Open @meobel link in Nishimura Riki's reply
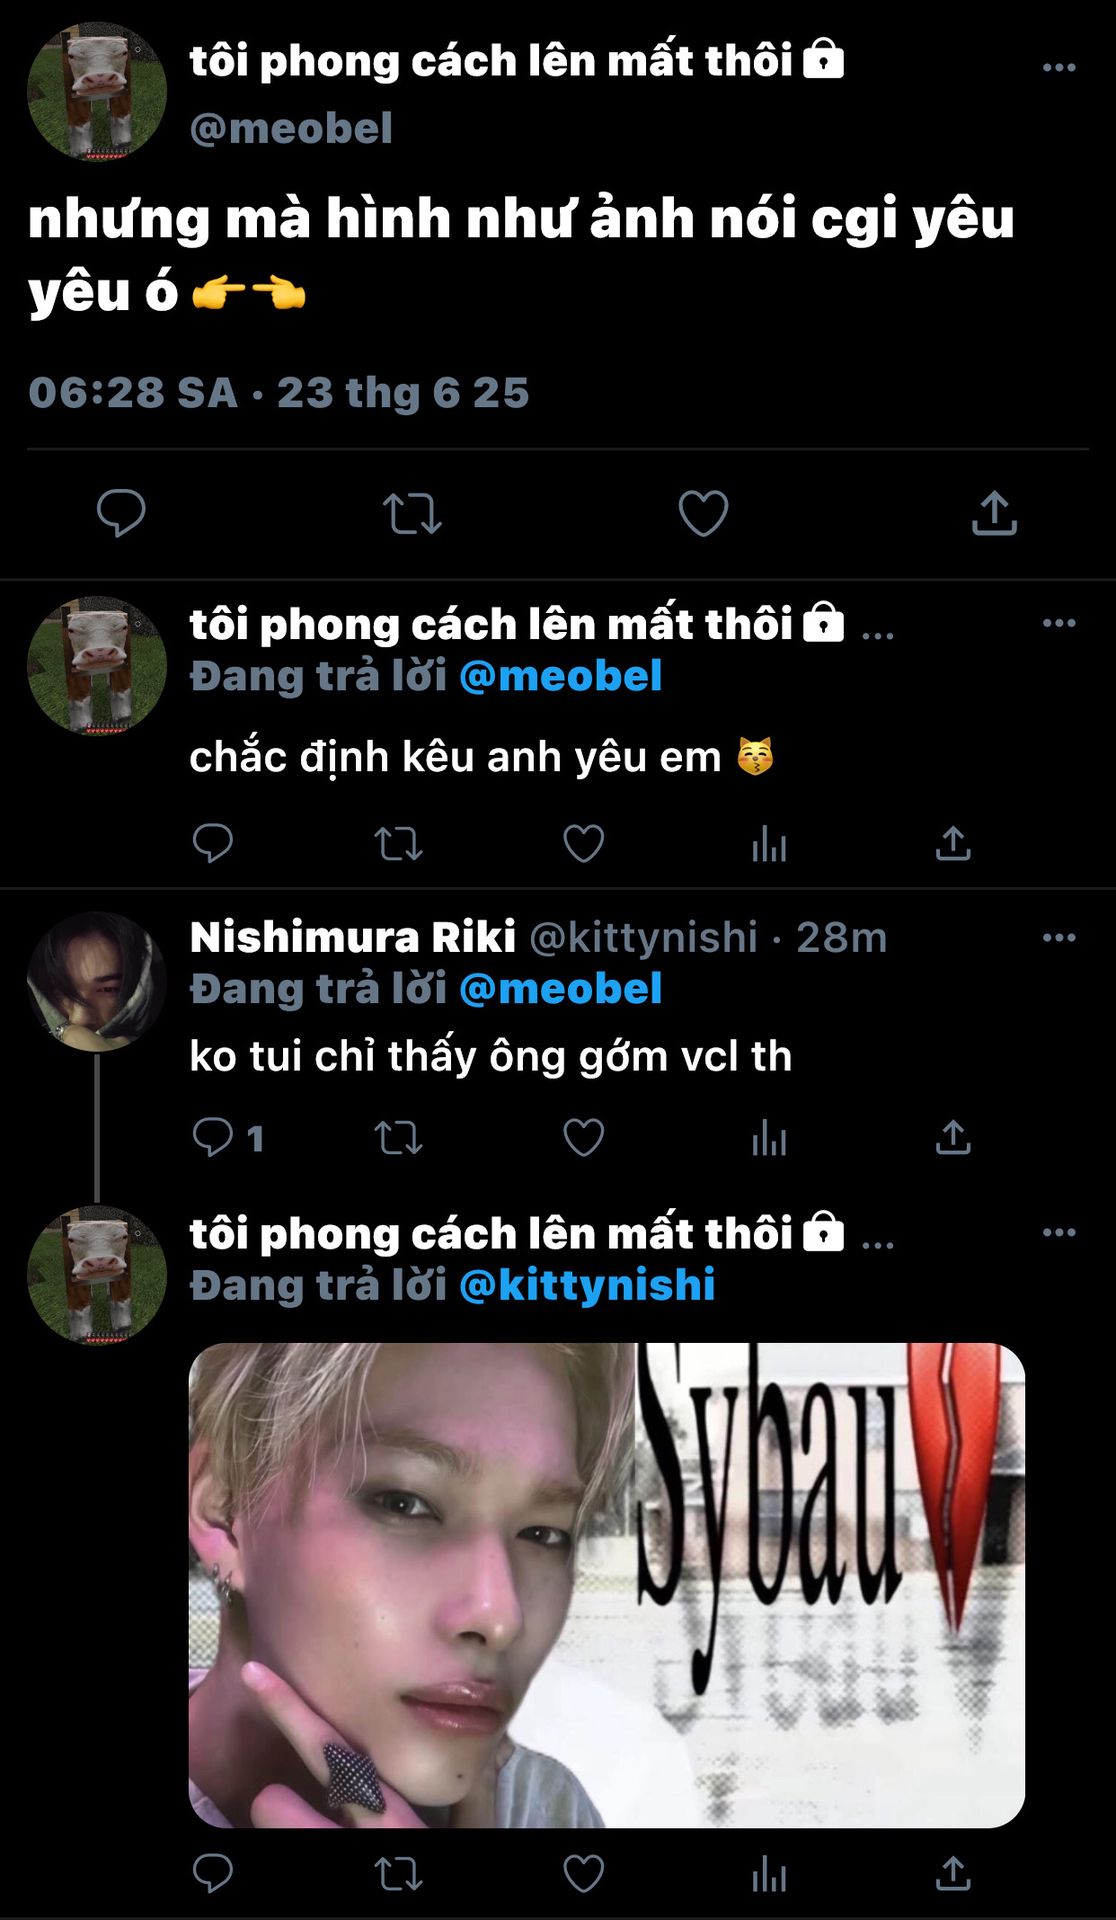This screenshot has width=1116, height=1920. coord(560,989)
